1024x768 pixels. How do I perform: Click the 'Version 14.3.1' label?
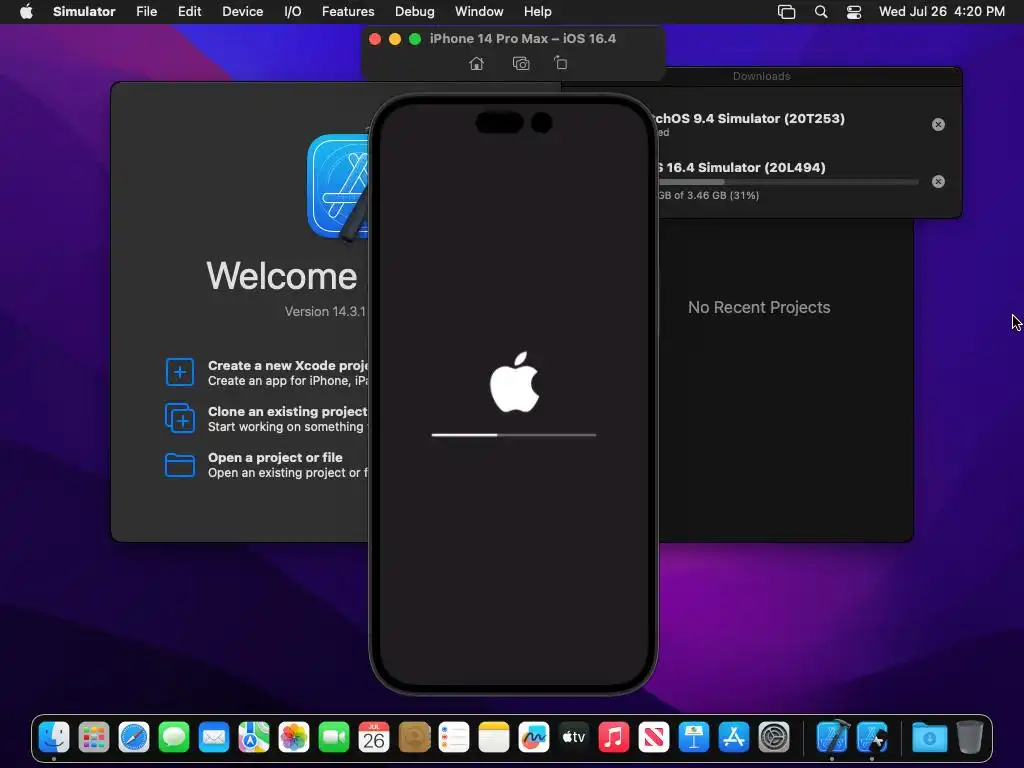(x=325, y=312)
